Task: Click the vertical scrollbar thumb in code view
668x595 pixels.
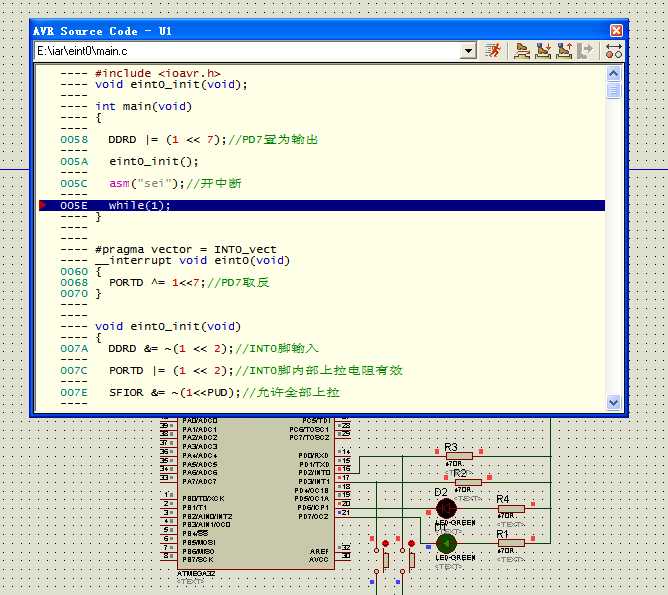Action: click(x=614, y=90)
